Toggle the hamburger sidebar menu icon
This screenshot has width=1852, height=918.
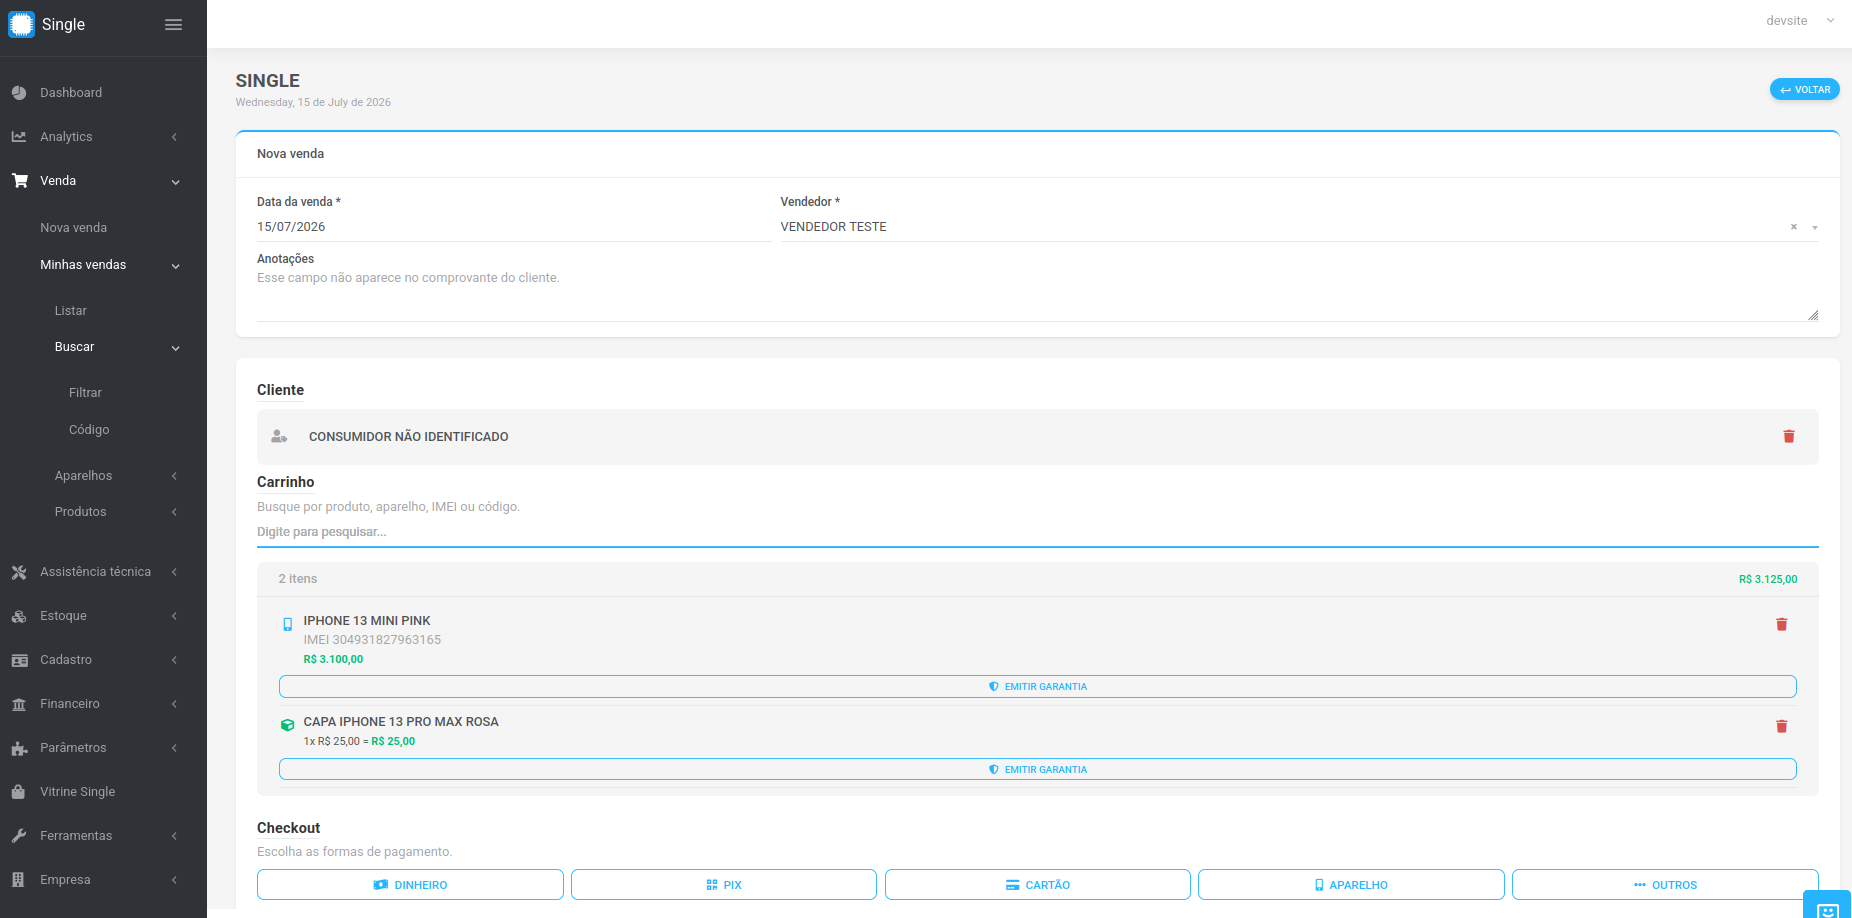173,25
